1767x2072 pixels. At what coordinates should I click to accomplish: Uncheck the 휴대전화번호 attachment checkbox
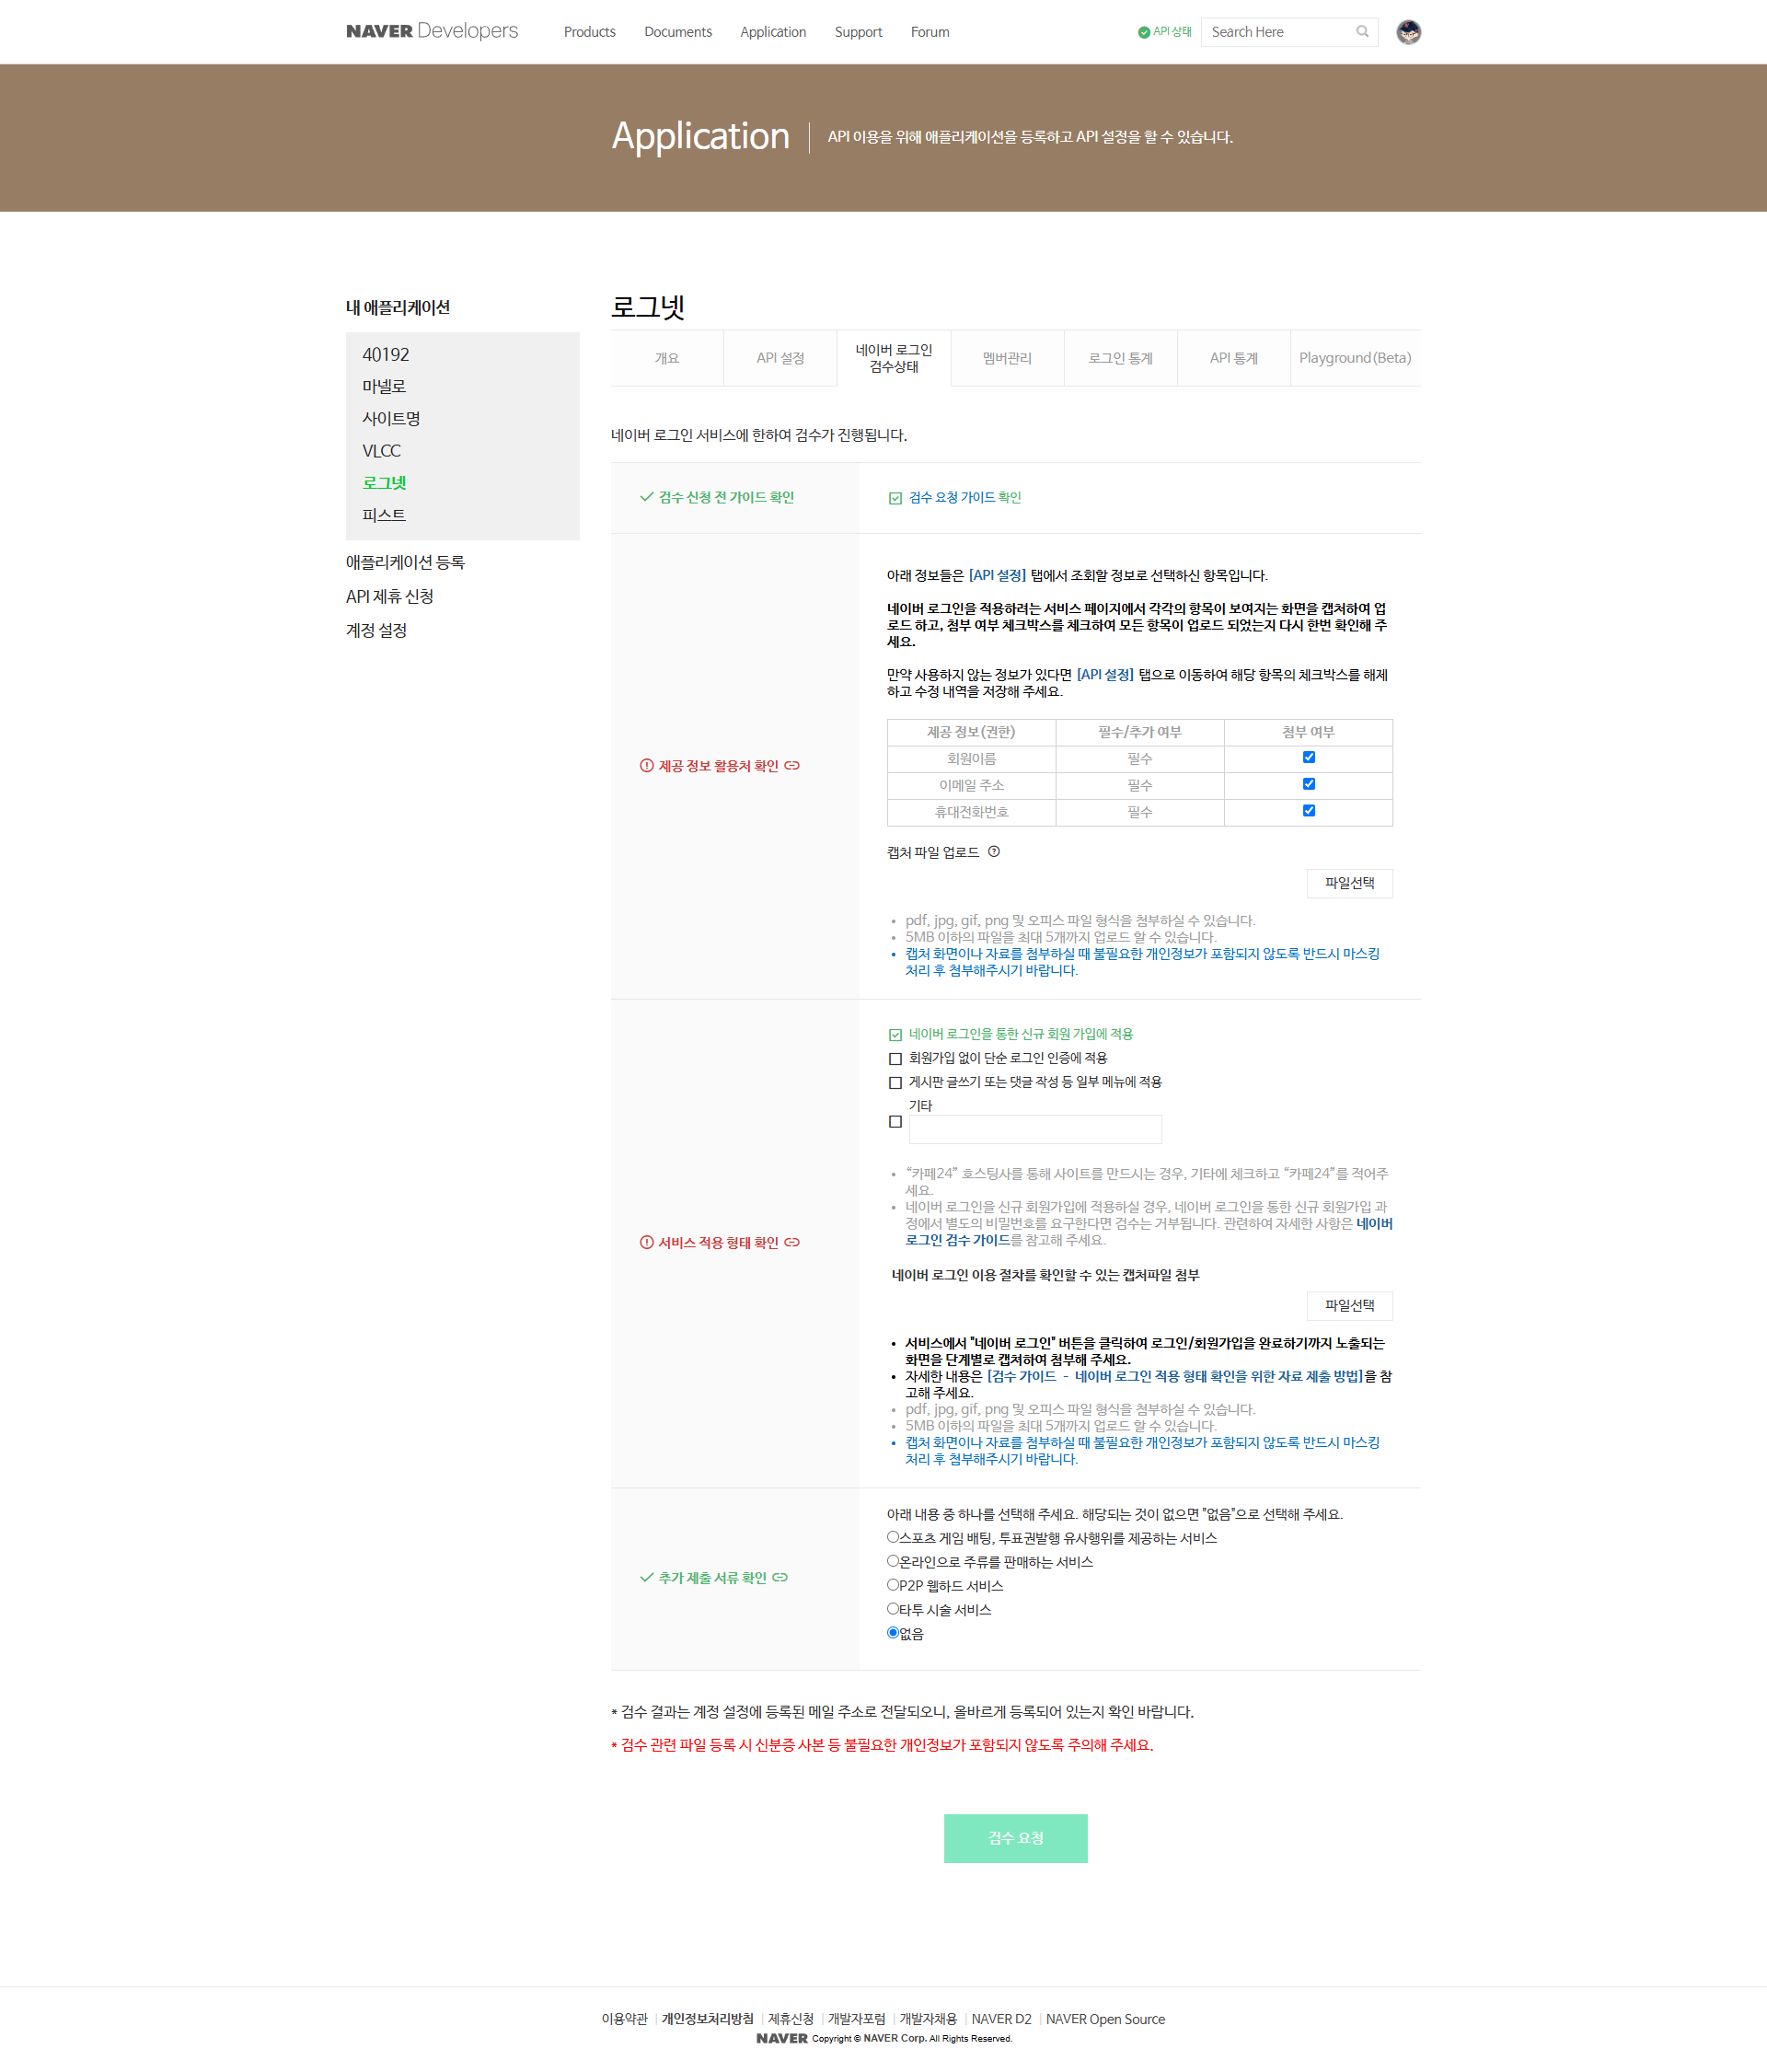click(x=1308, y=811)
